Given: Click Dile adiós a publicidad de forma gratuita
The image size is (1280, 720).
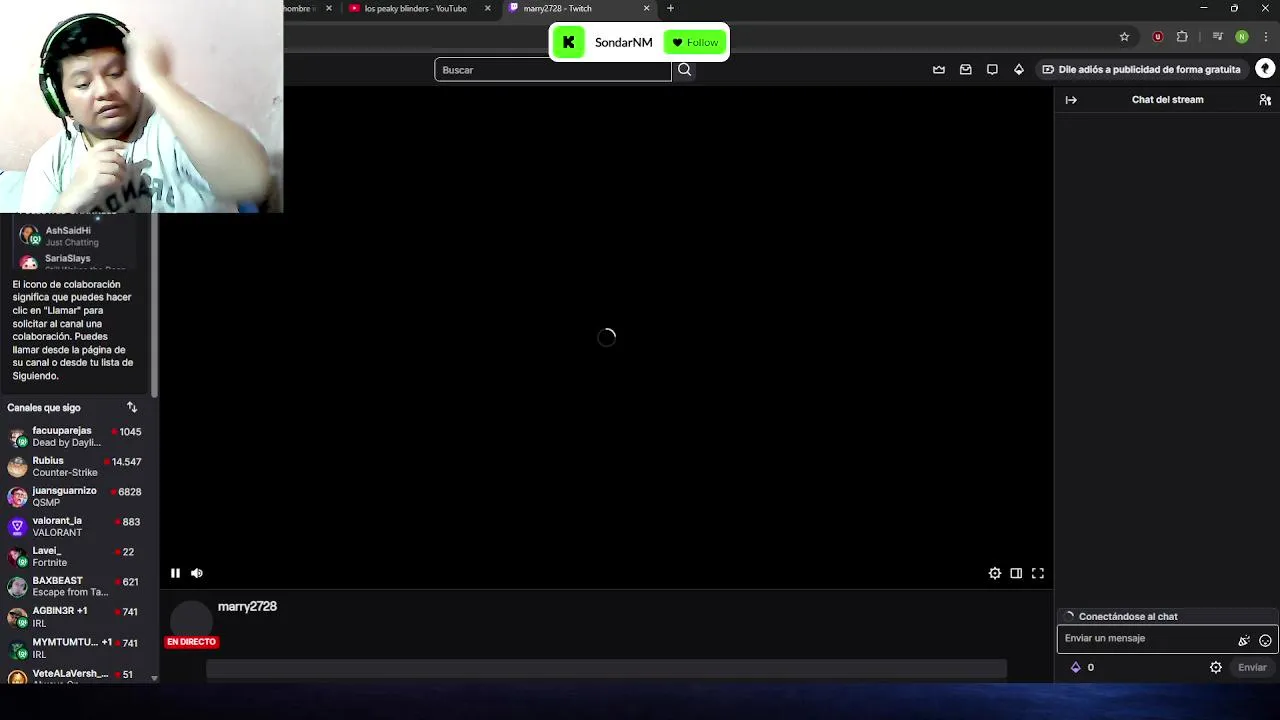Looking at the screenshot, I should [1141, 69].
